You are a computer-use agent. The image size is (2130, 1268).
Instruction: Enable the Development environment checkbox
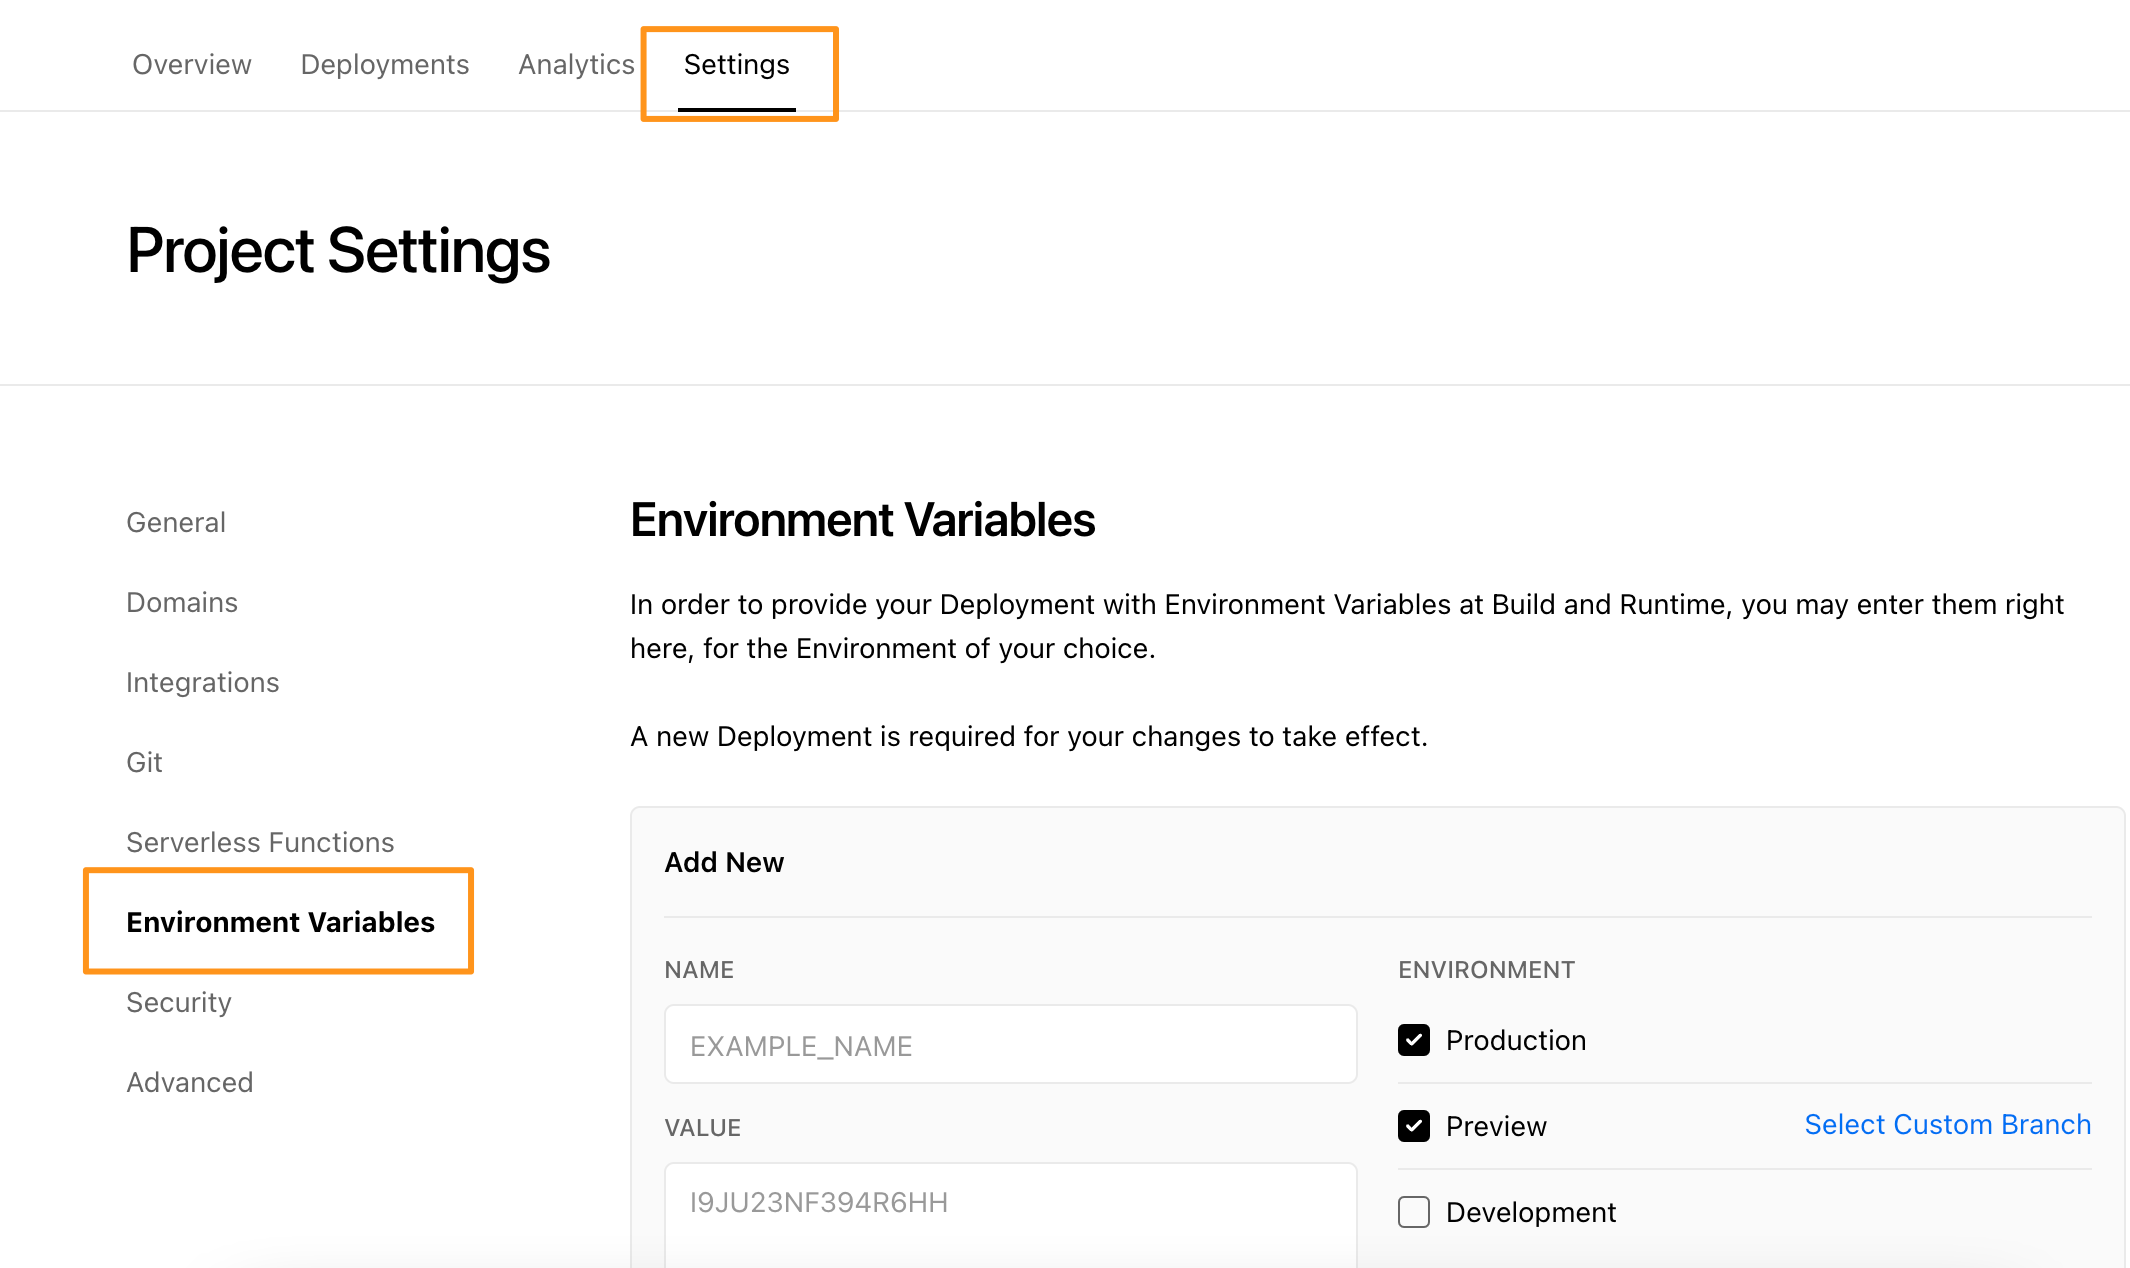[1414, 1212]
